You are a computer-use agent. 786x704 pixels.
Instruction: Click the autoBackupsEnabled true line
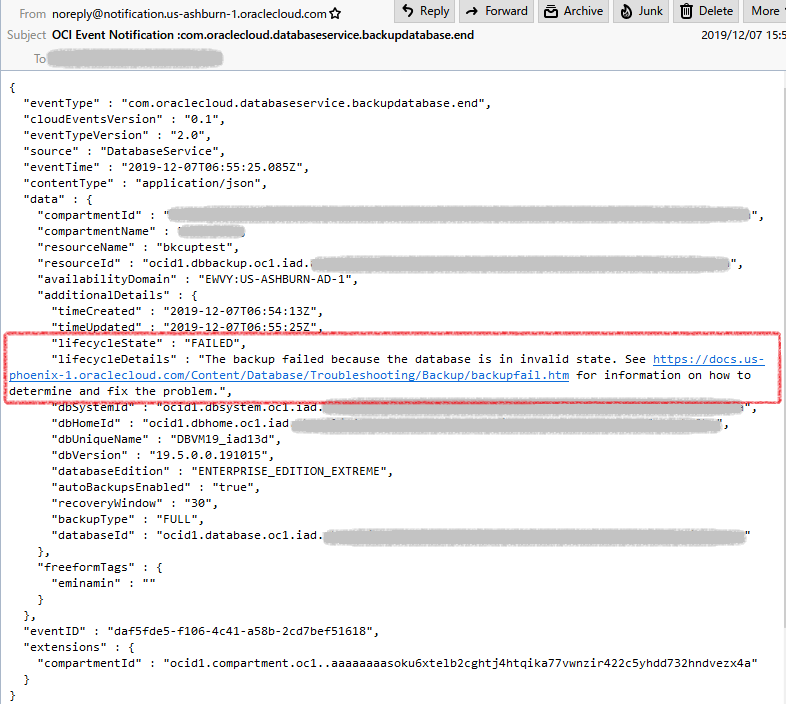tap(155, 487)
